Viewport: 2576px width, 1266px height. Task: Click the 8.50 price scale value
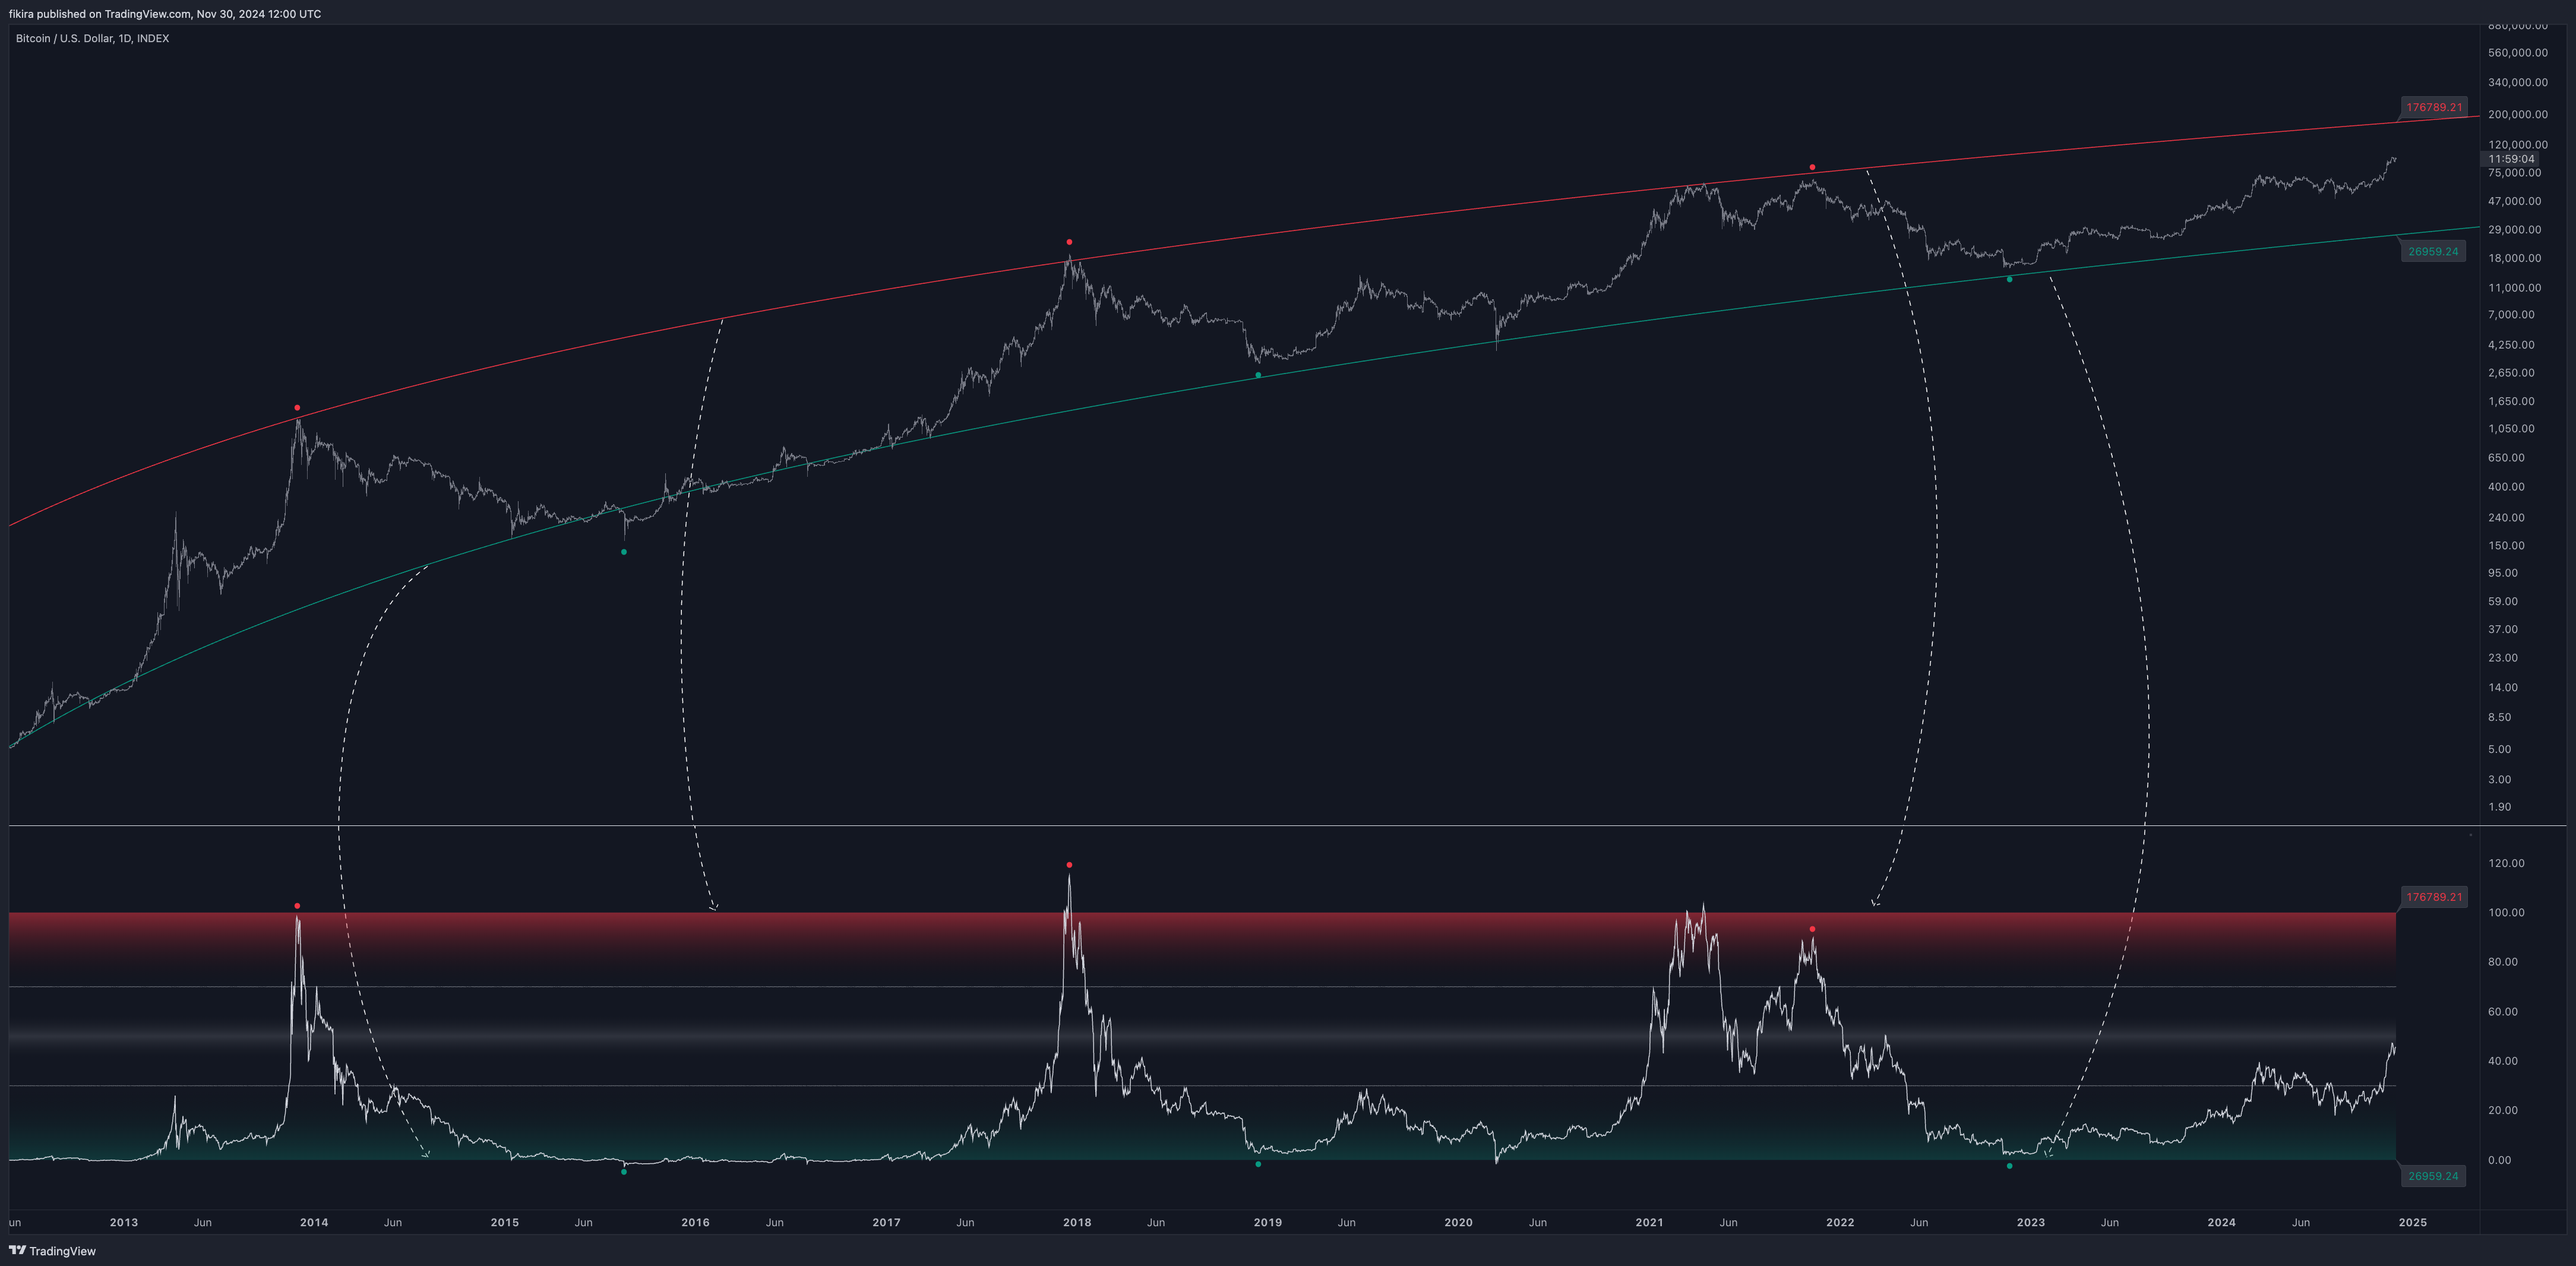click(2499, 717)
